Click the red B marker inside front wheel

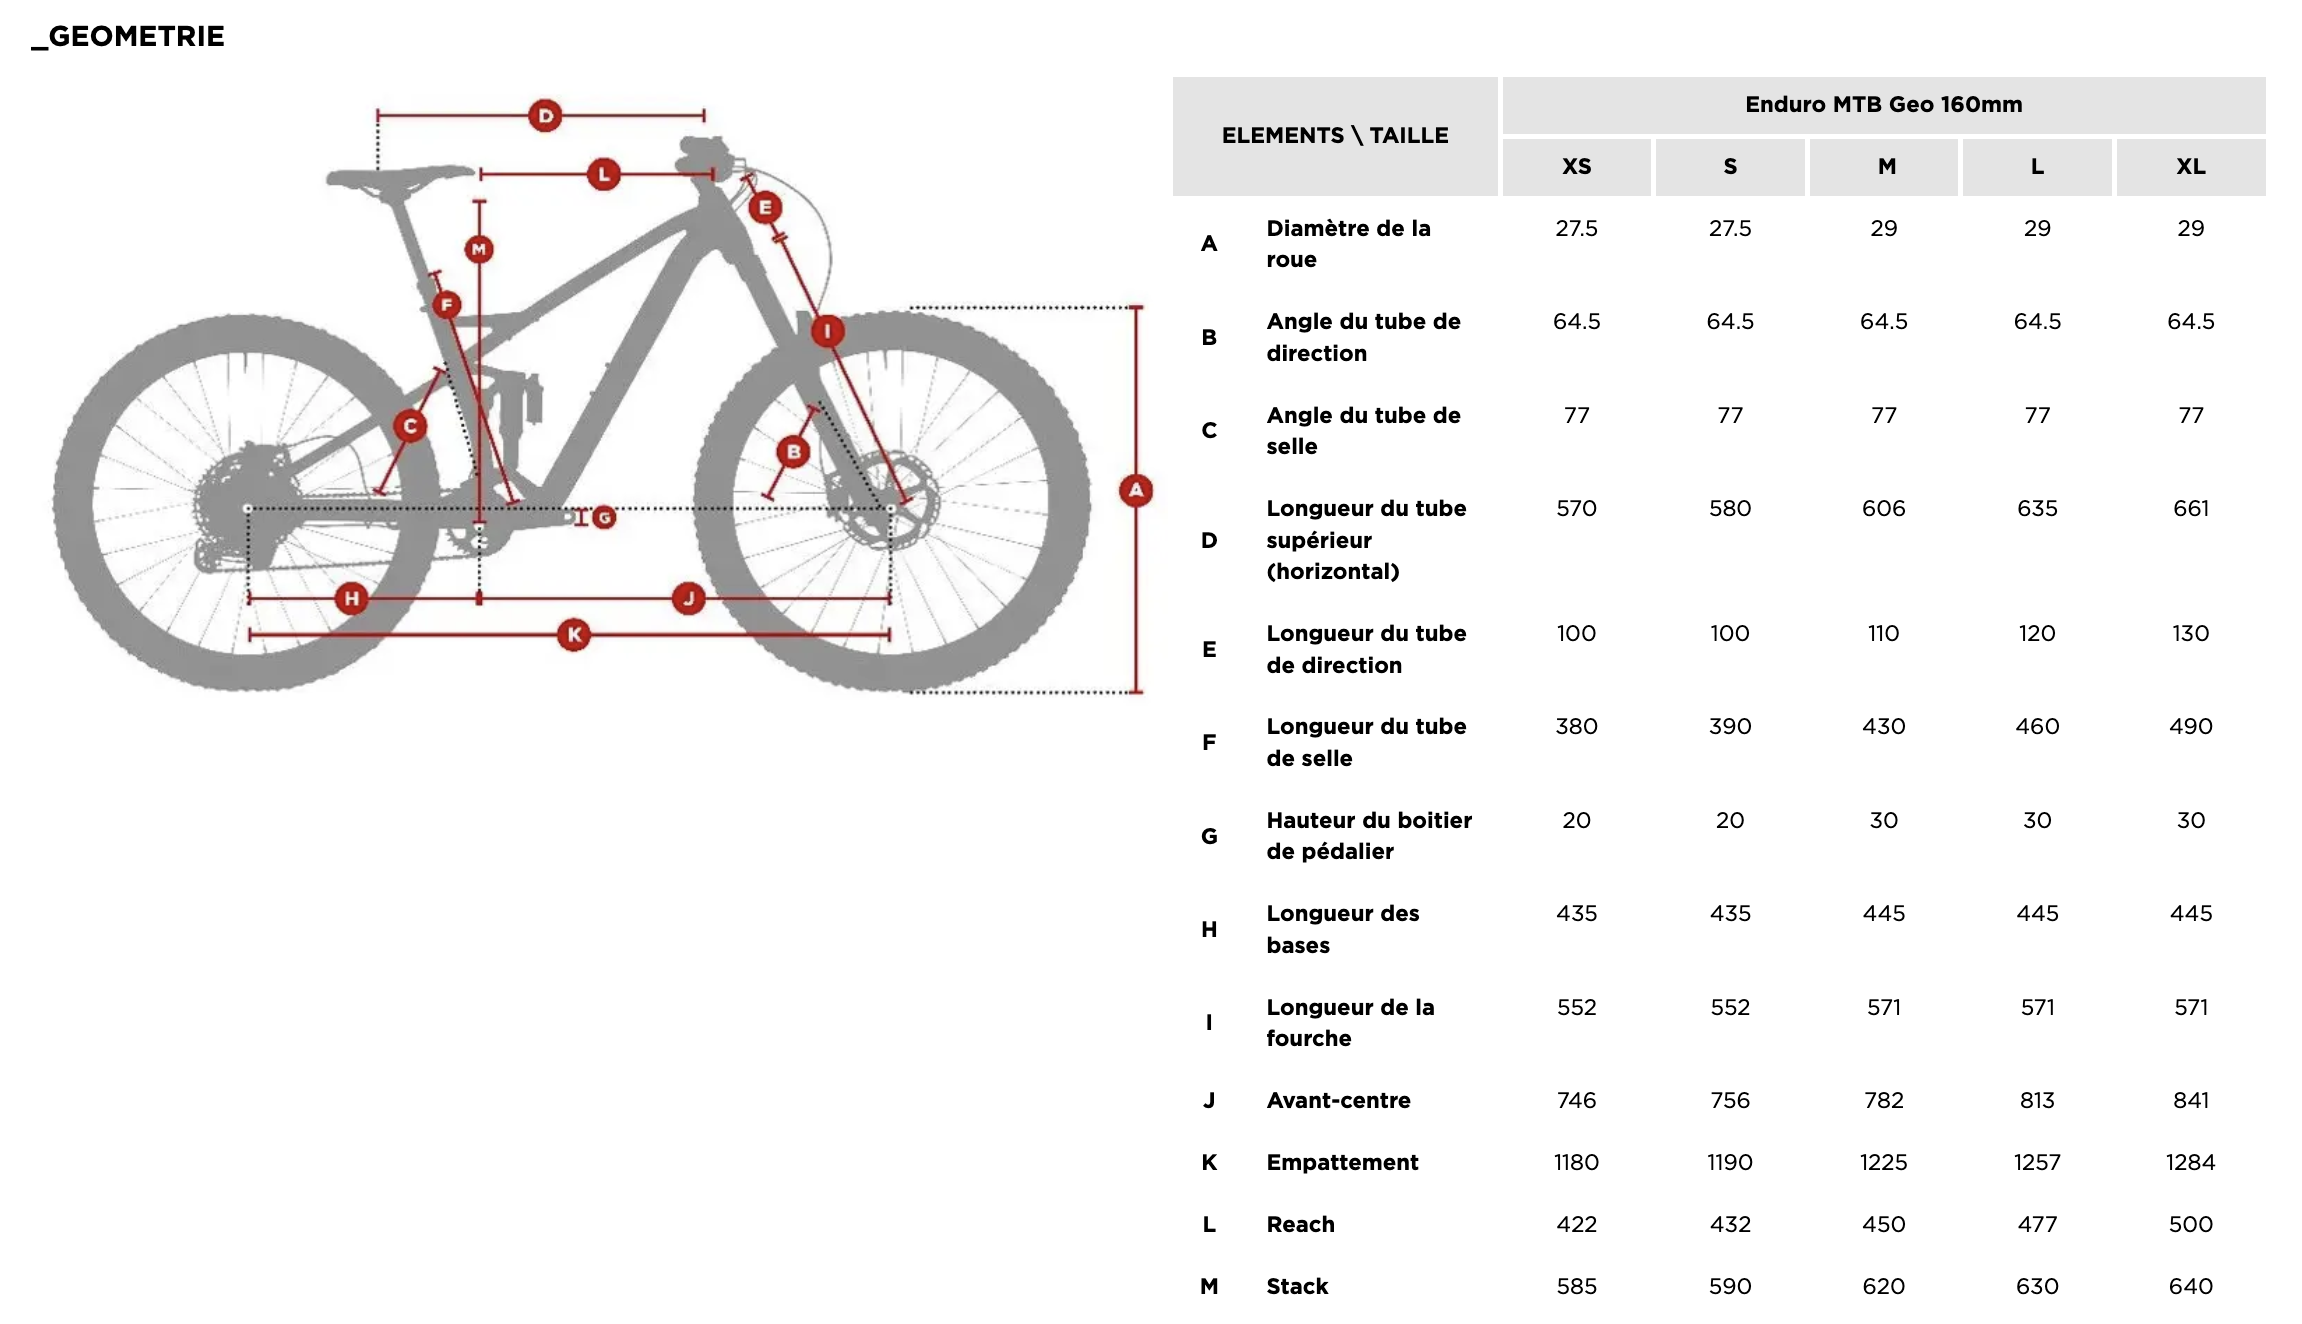794,452
